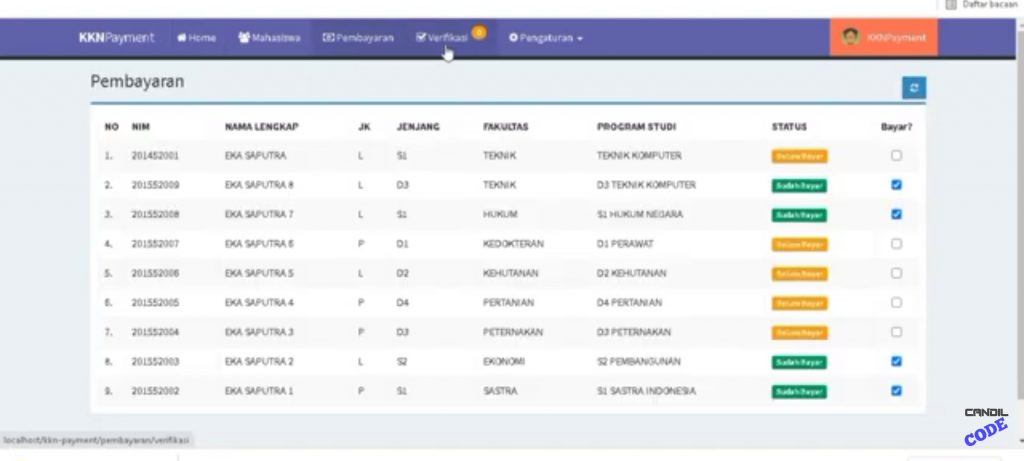Viewport: 1024px width, 461px height.
Task: Click the Home icon in navbar
Action: (182, 38)
